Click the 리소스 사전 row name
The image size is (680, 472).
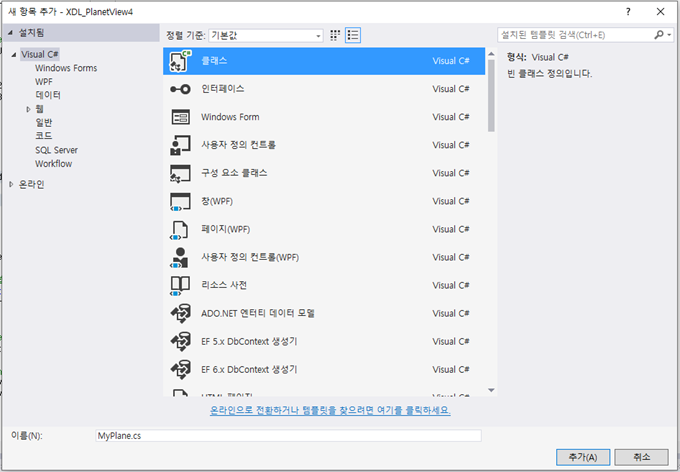click(x=224, y=285)
